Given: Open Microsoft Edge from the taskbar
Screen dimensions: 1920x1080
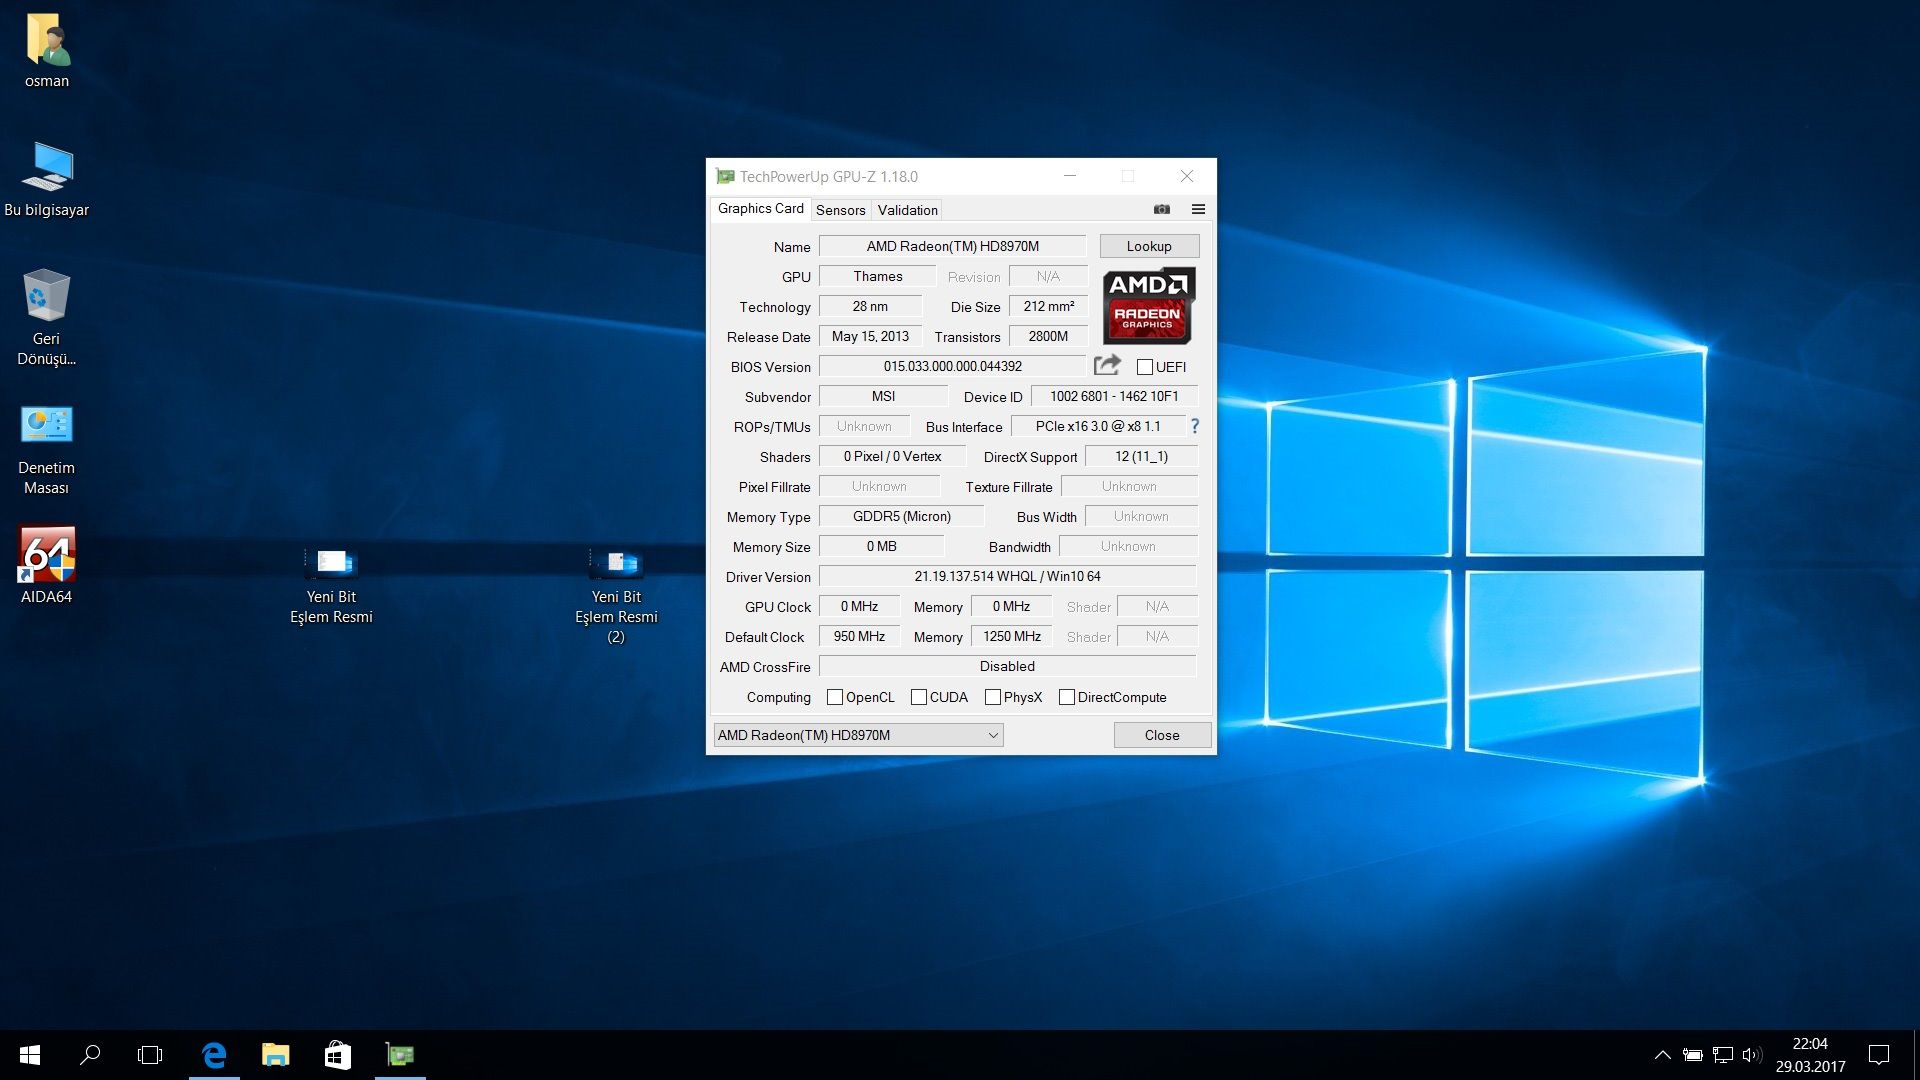Looking at the screenshot, I should (x=214, y=1054).
